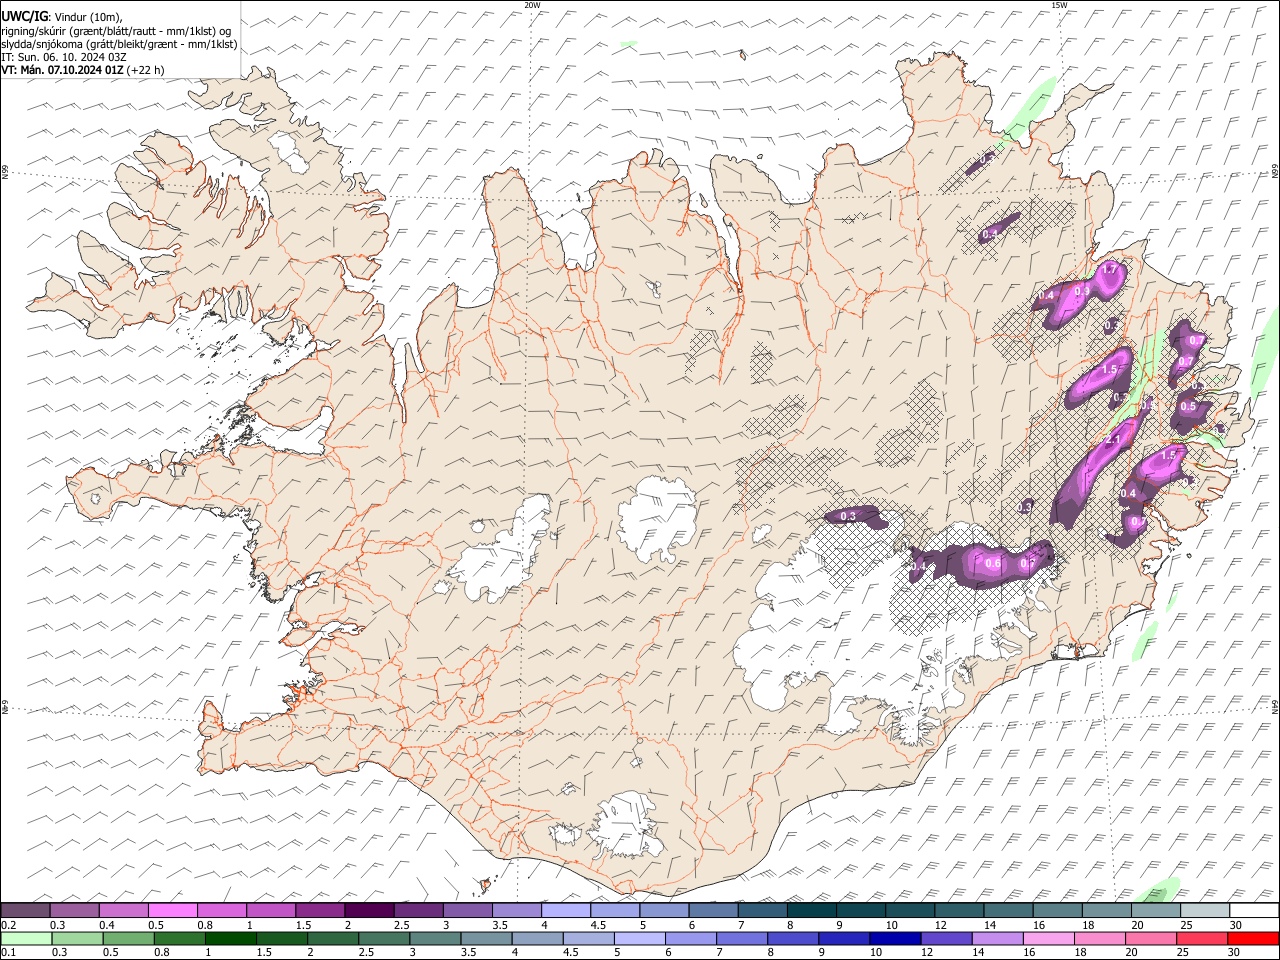
Task: Pick lower-scale grey-blue swatch between 3.5 and 4
Action: [486, 938]
